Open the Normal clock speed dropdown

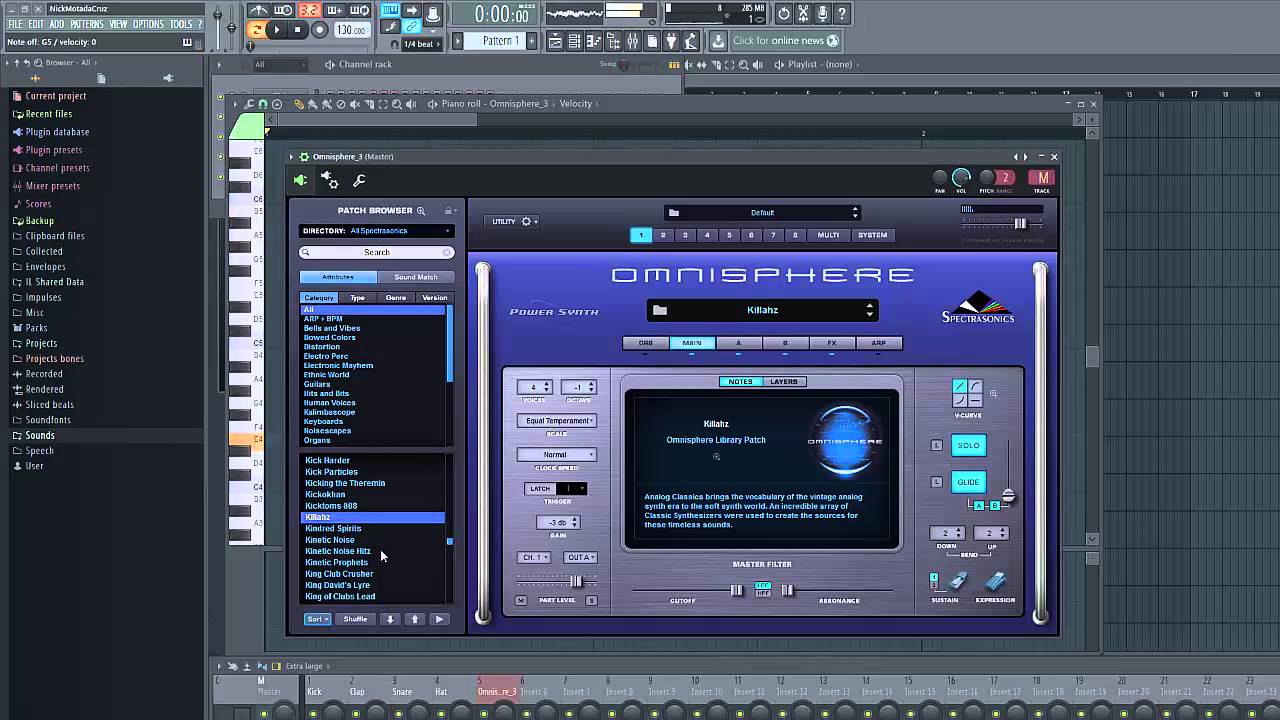click(x=556, y=455)
